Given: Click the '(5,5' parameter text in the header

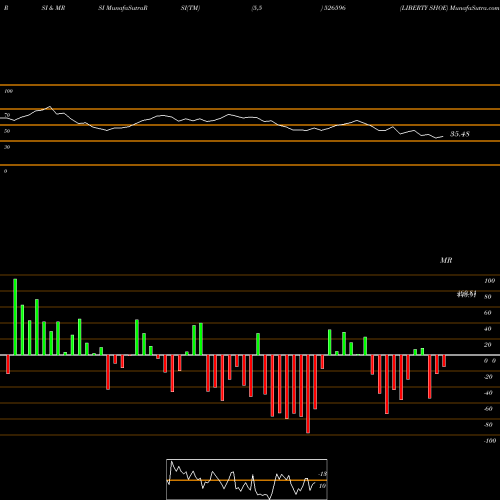Looking at the screenshot, I should coord(257,8).
